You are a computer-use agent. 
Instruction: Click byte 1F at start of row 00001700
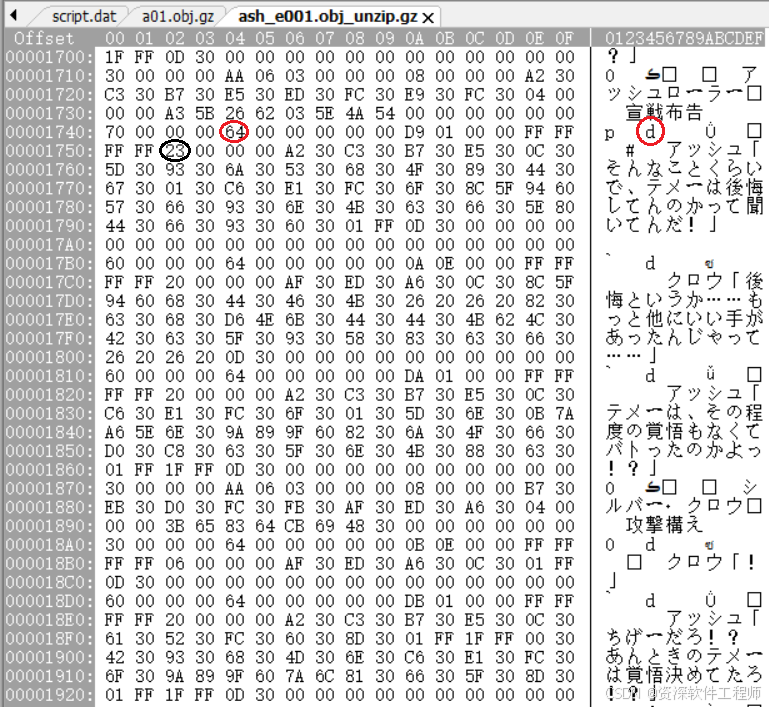tap(114, 57)
